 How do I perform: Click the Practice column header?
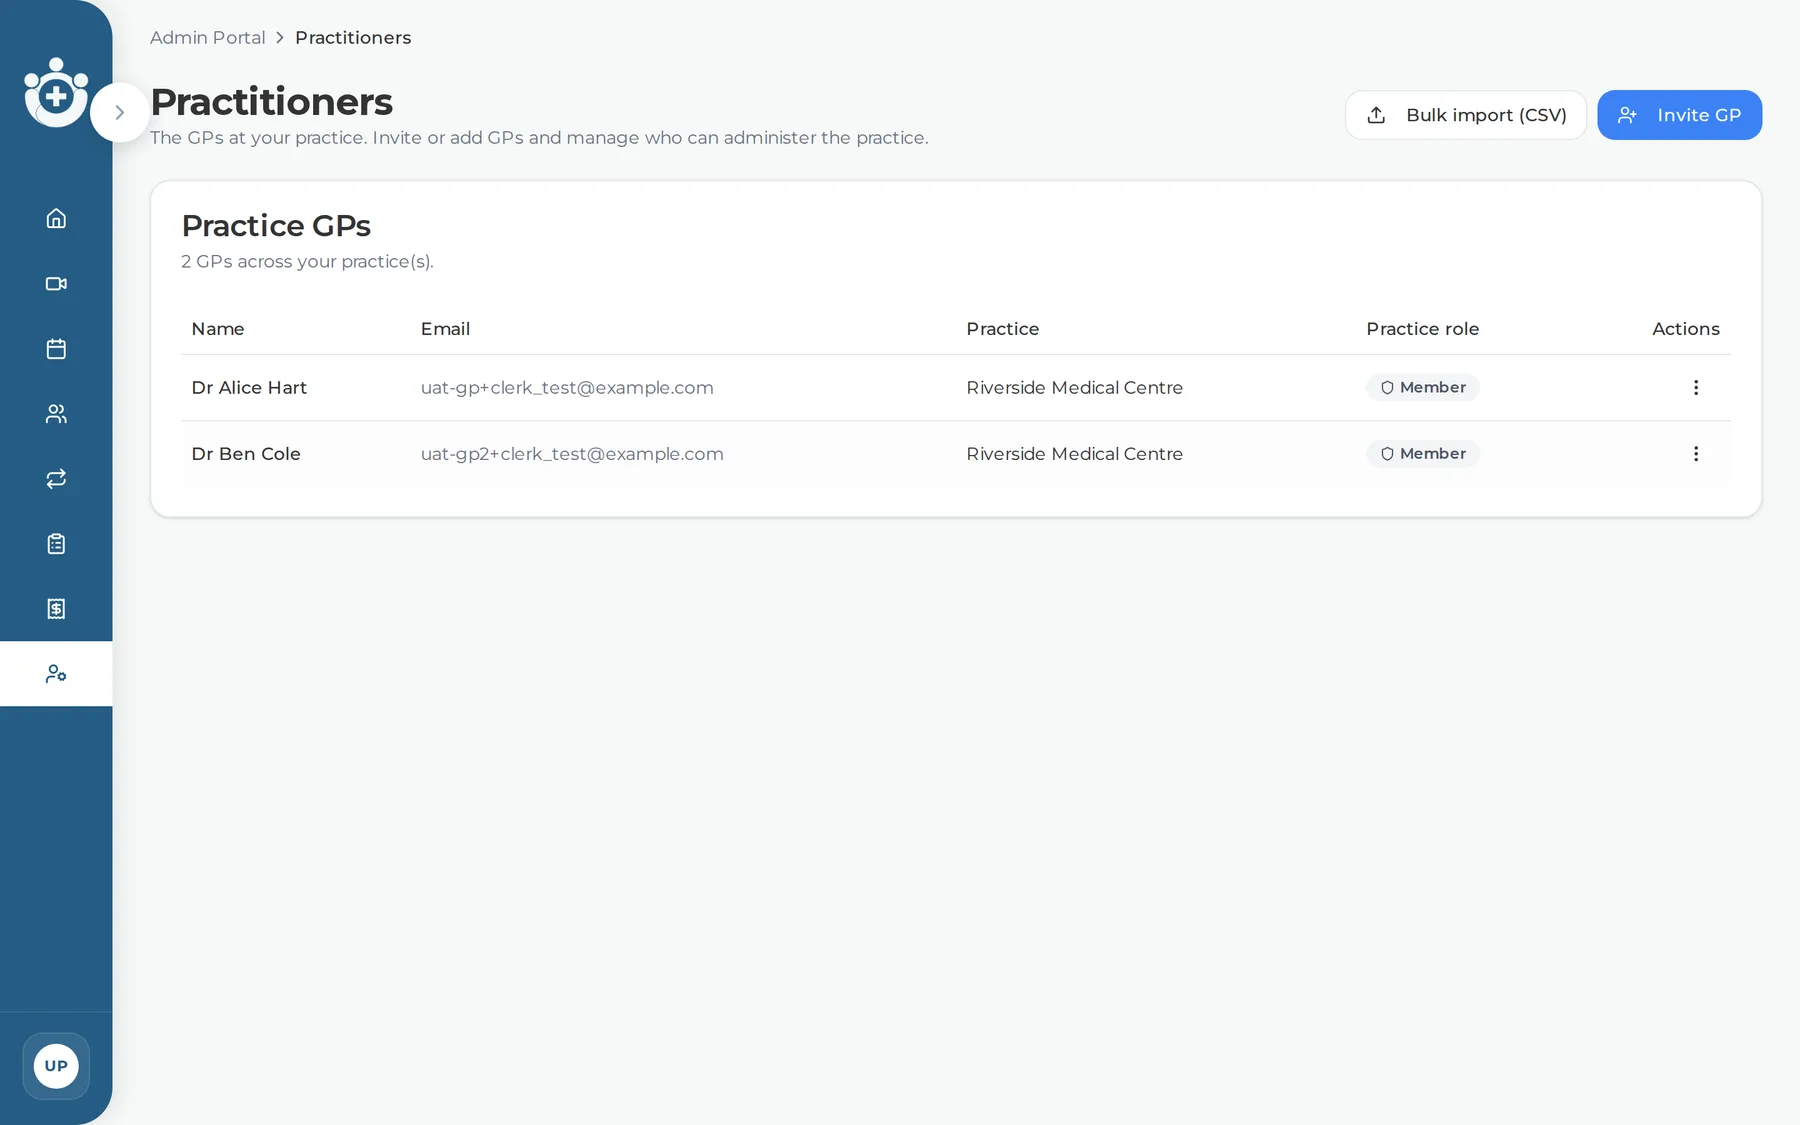[1002, 329]
